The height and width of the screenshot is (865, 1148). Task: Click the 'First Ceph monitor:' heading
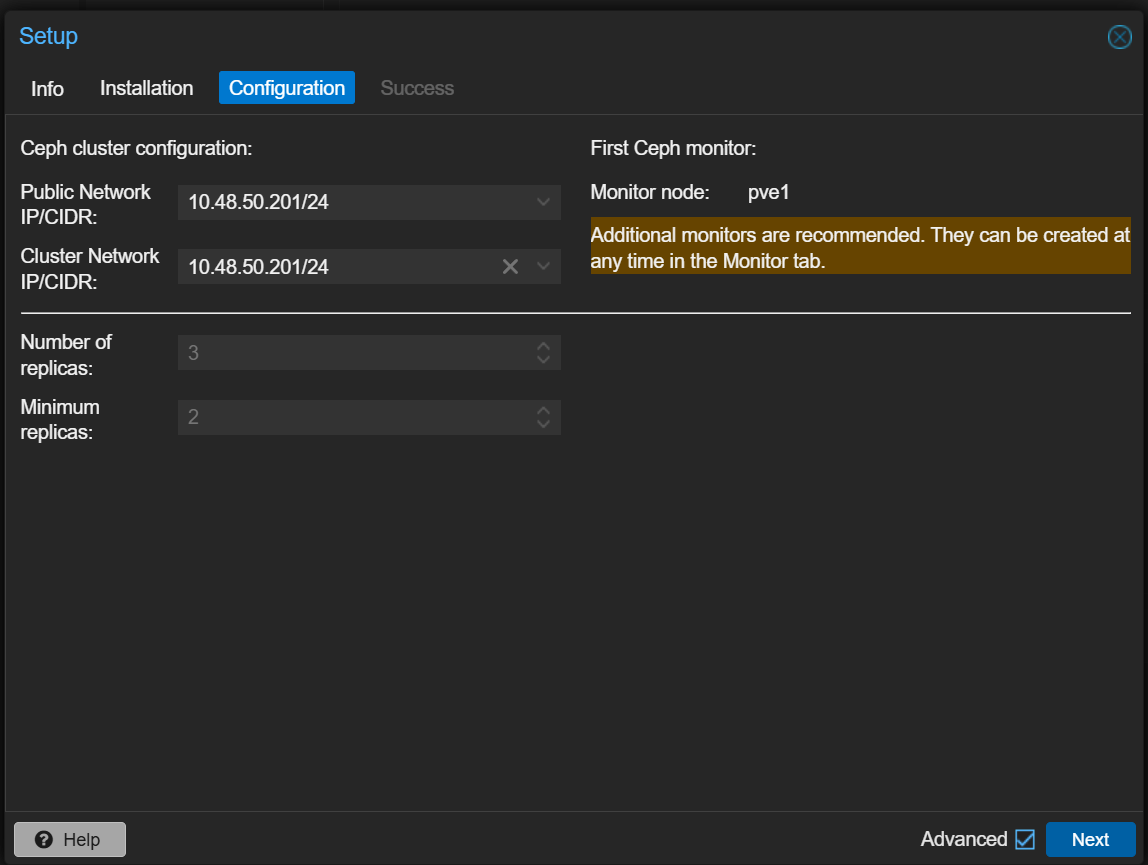coord(674,148)
